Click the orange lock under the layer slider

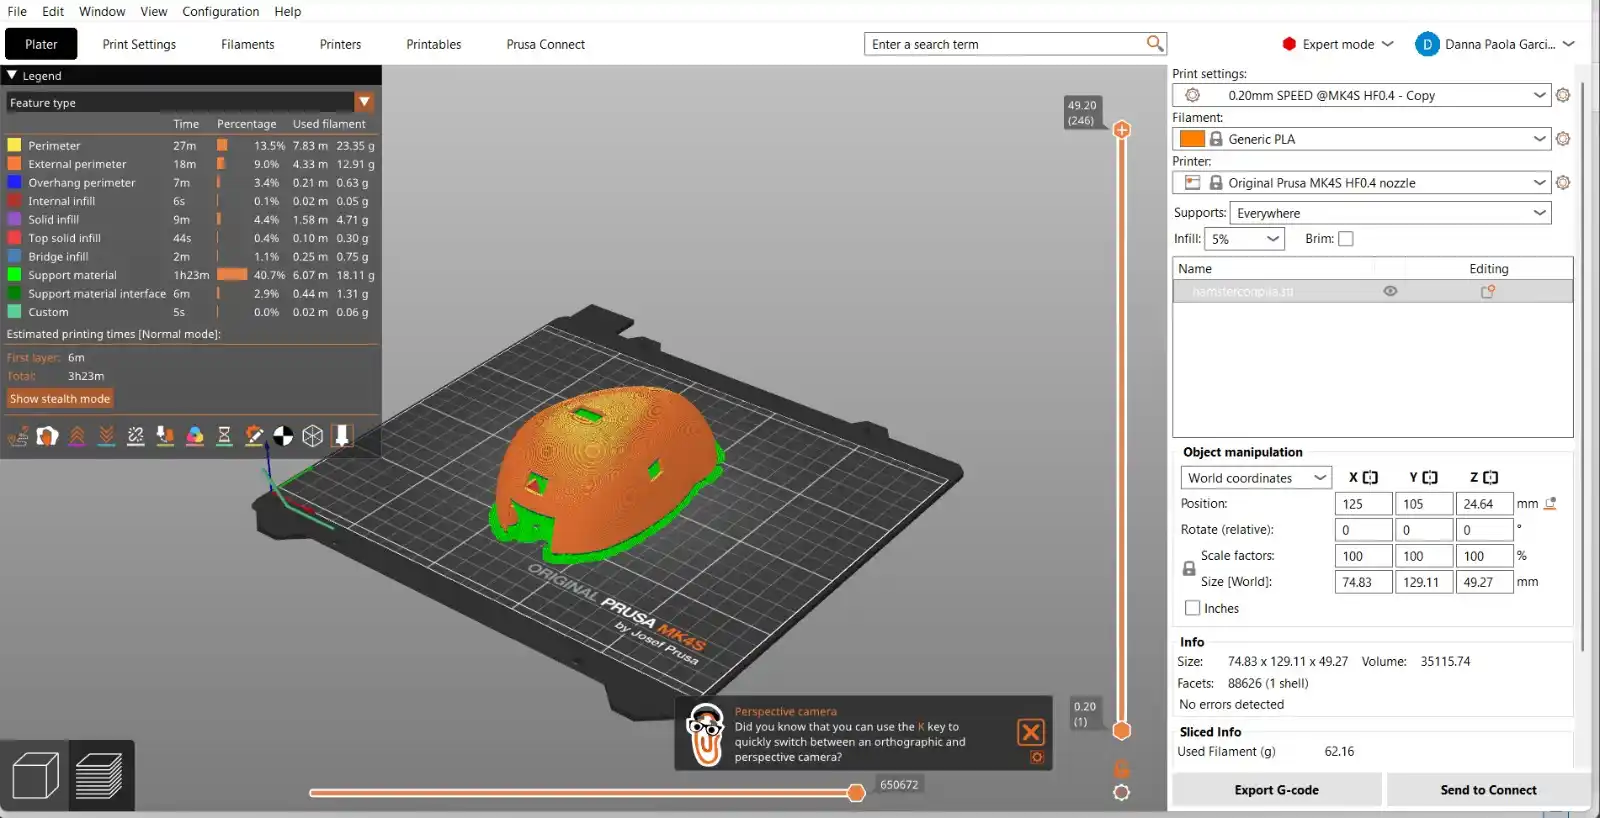1122,769
